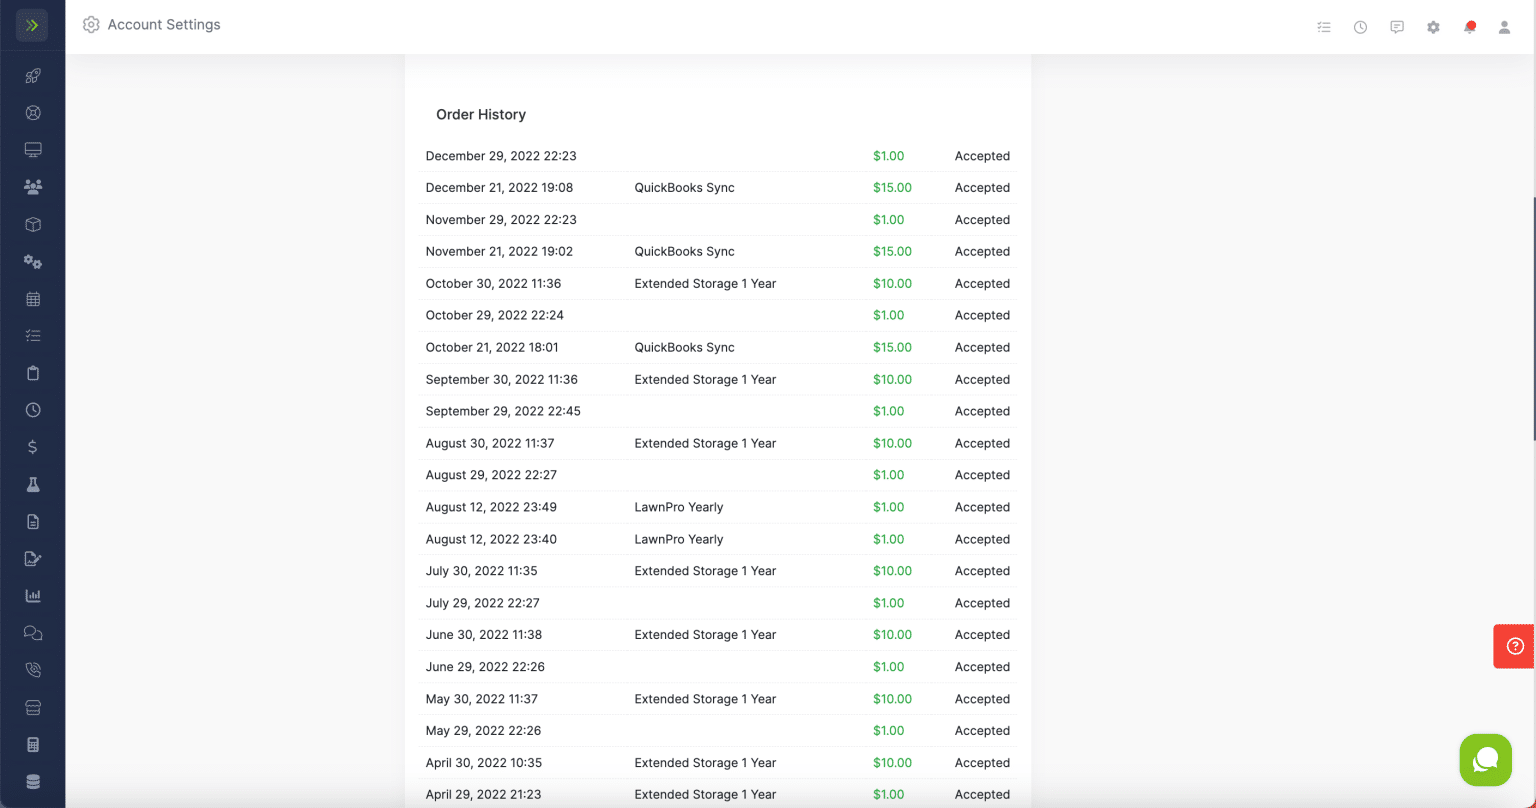Click the red help question mark button

1516,646
